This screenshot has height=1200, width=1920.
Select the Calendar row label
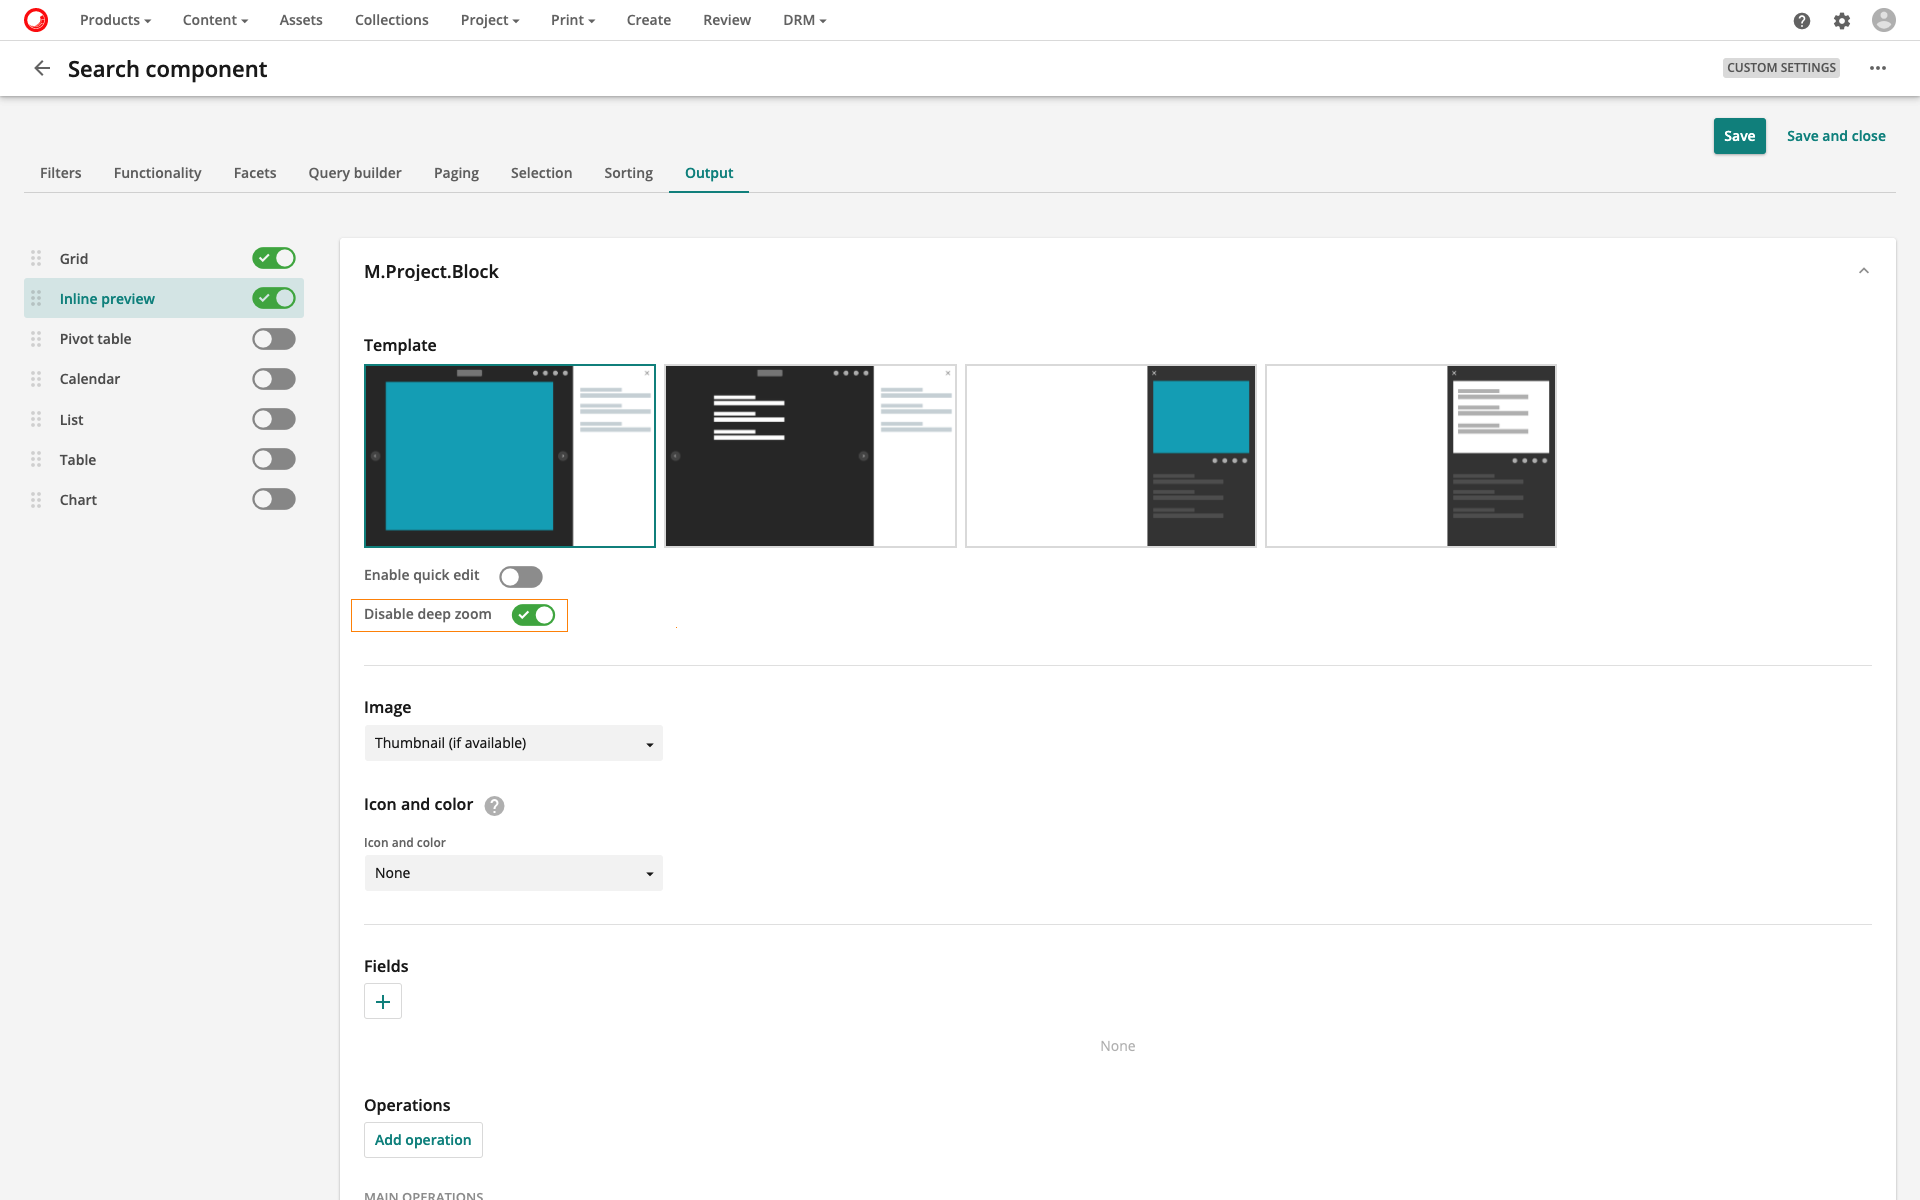(90, 379)
